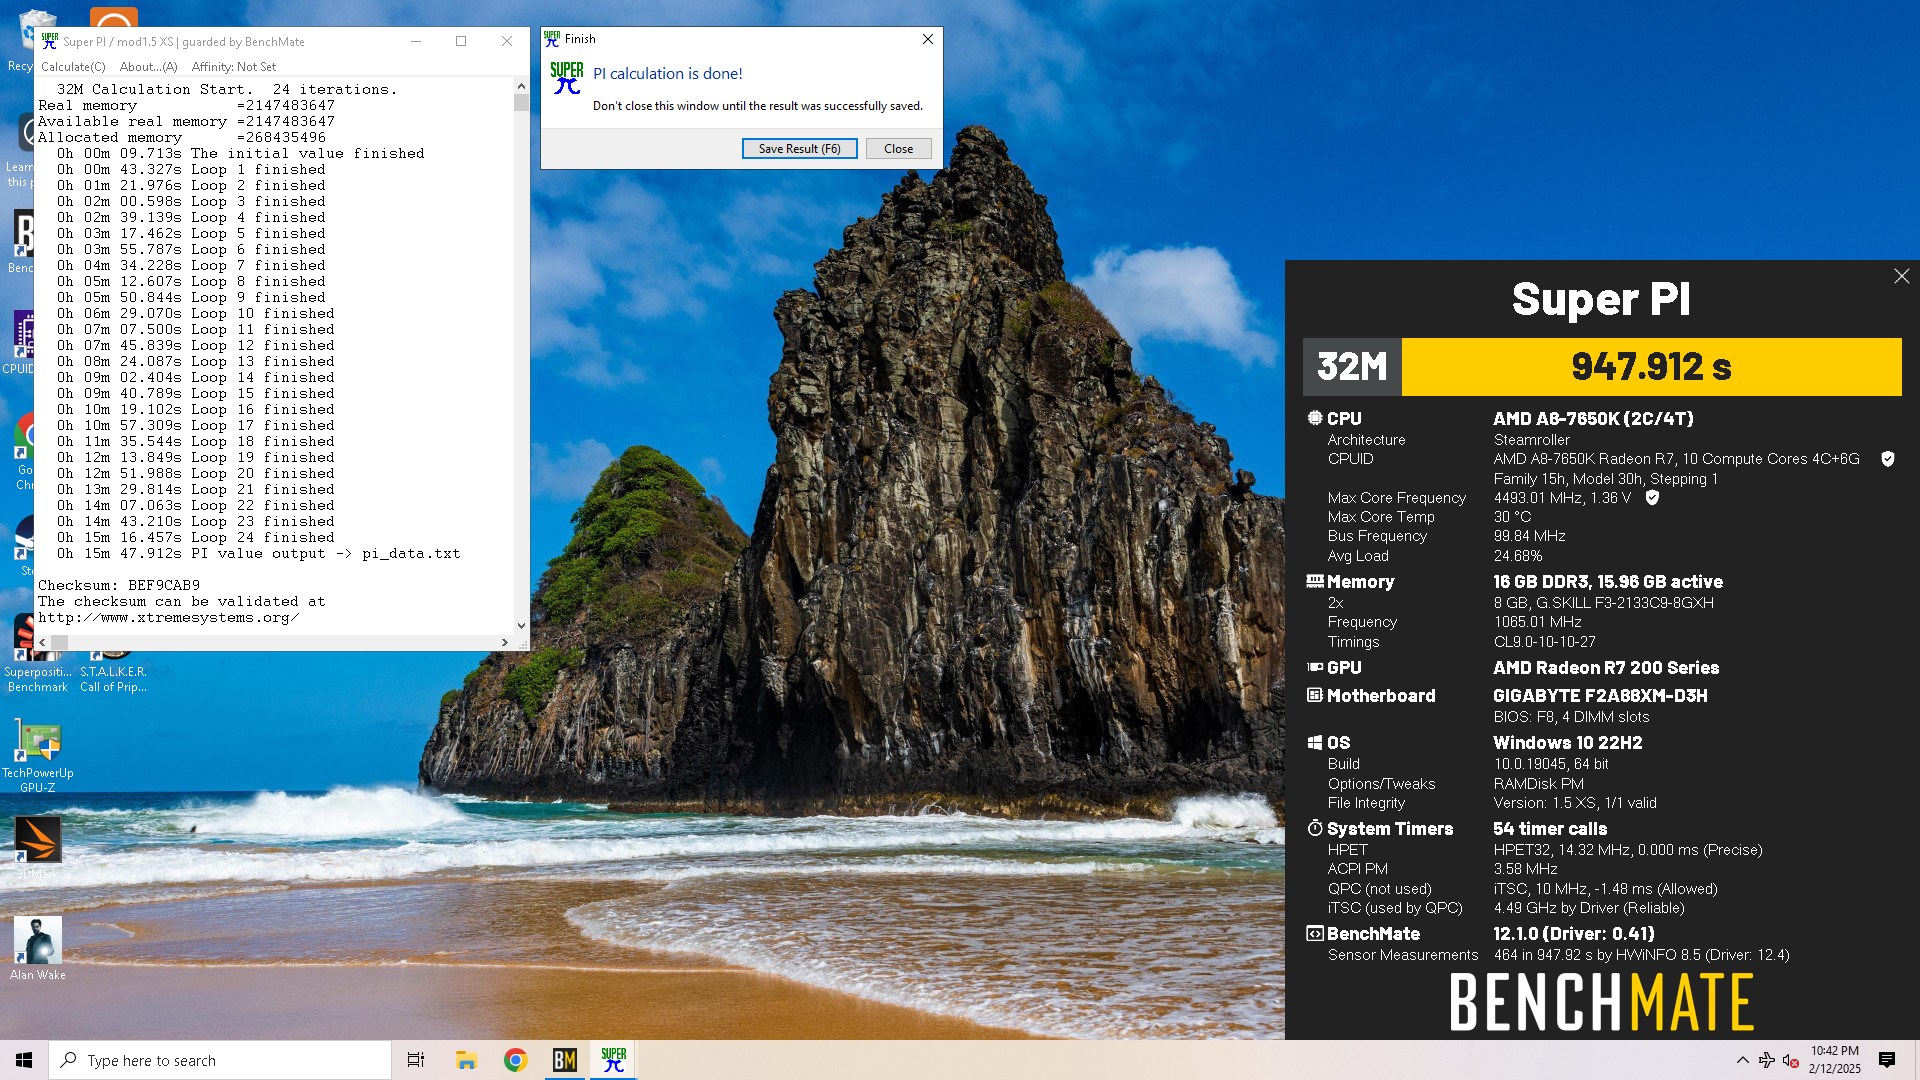Screen dimensions: 1920x1080
Task: Click the 4493.01 MHz, 1.36 V value
Action: (1562, 497)
